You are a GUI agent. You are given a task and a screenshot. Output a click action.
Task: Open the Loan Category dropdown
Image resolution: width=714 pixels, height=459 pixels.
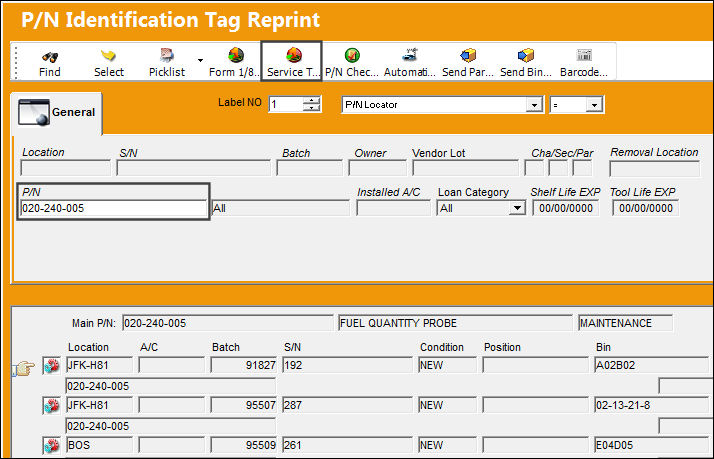pyautogui.click(x=516, y=209)
